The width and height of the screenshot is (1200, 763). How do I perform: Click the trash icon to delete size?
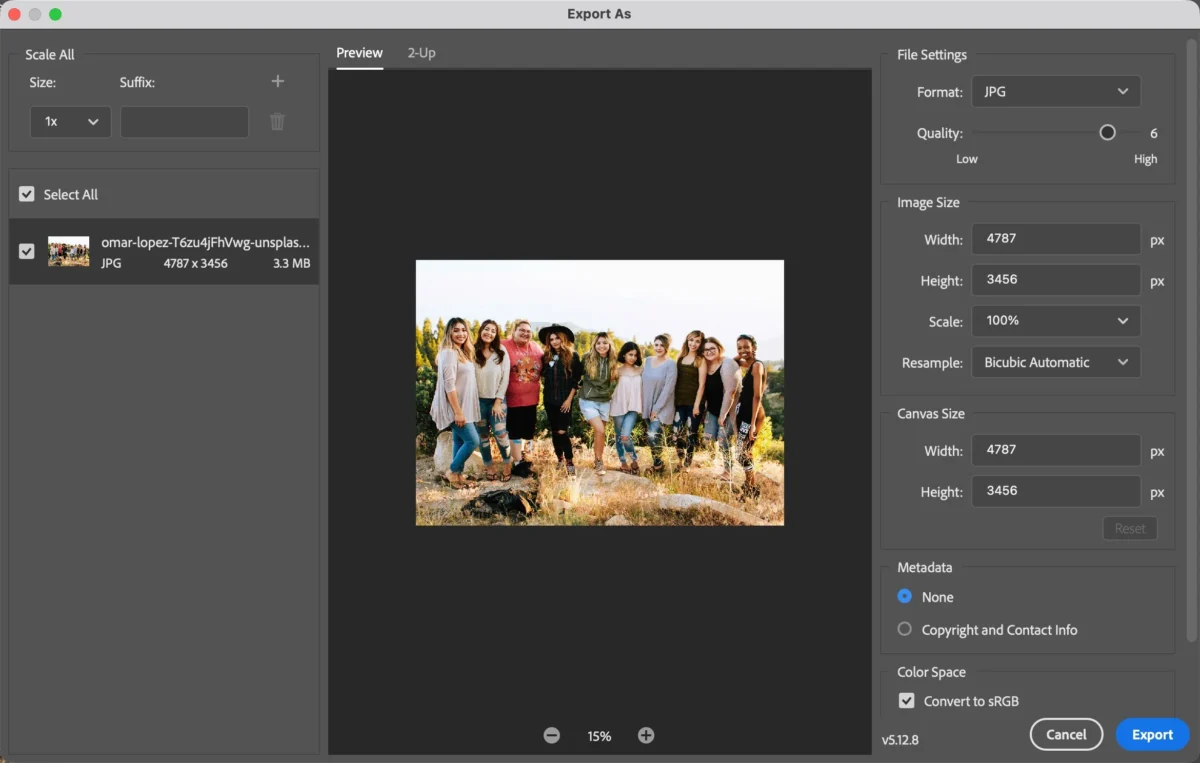click(x=278, y=122)
